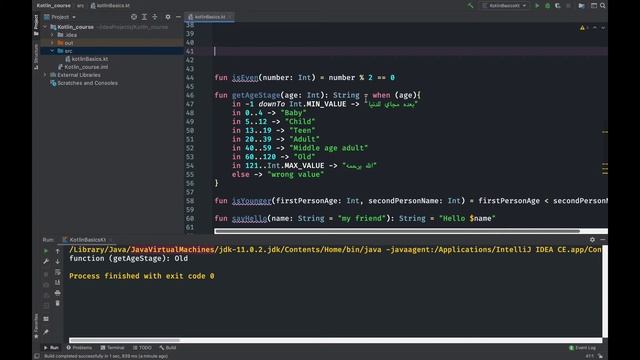Screen dimensions: 640x360
Task: Click the top toolbar Stop square icon
Action: click(x=569, y=6)
